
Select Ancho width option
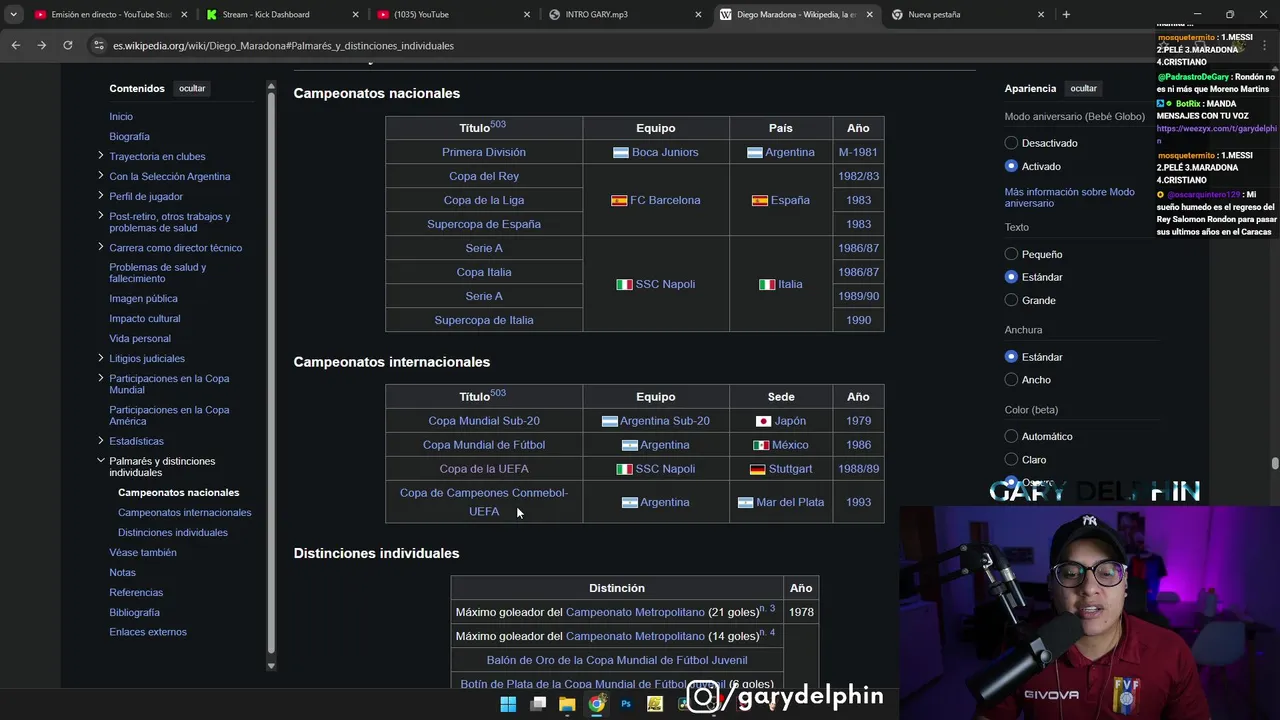coord(1011,380)
